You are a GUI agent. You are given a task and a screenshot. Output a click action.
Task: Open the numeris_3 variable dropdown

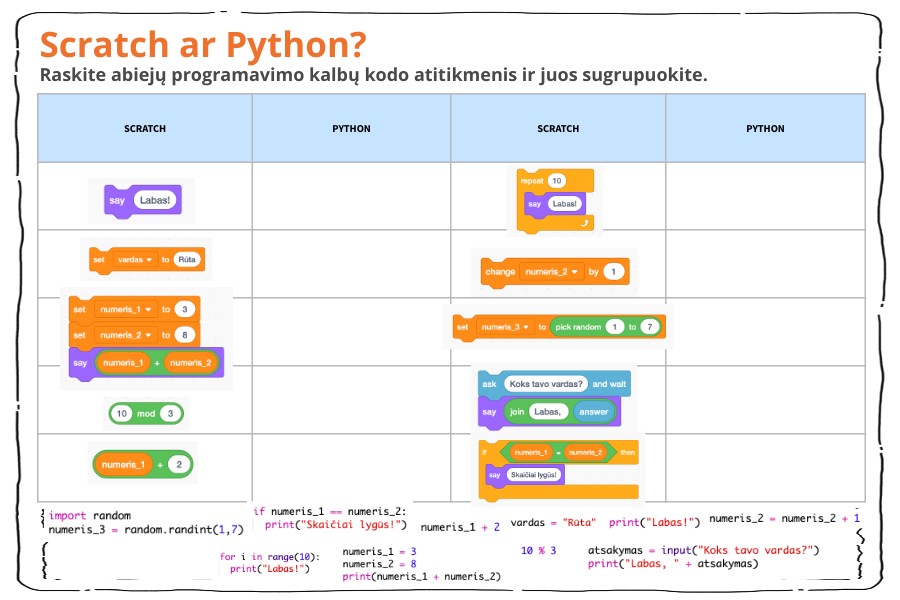[505, 327]
